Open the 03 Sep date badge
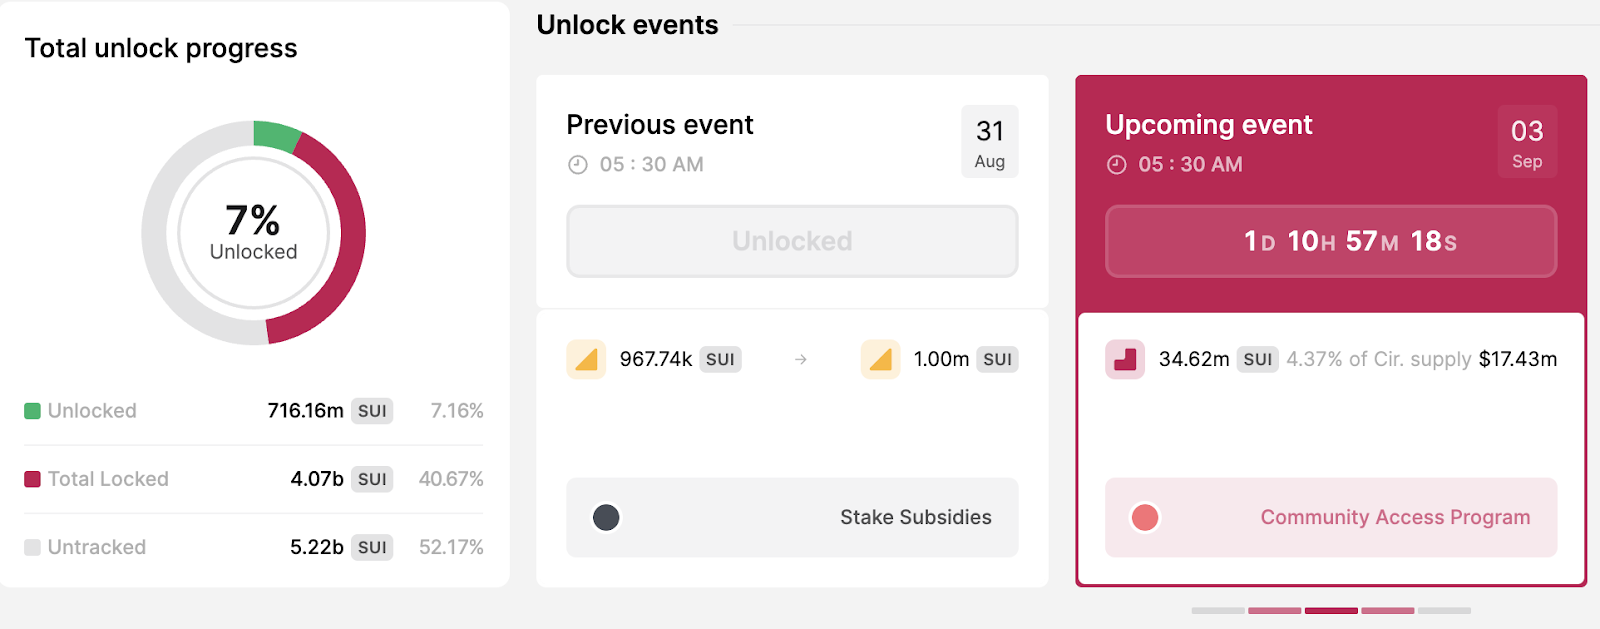The image size is (1600, 629). tap(1527, 141)
